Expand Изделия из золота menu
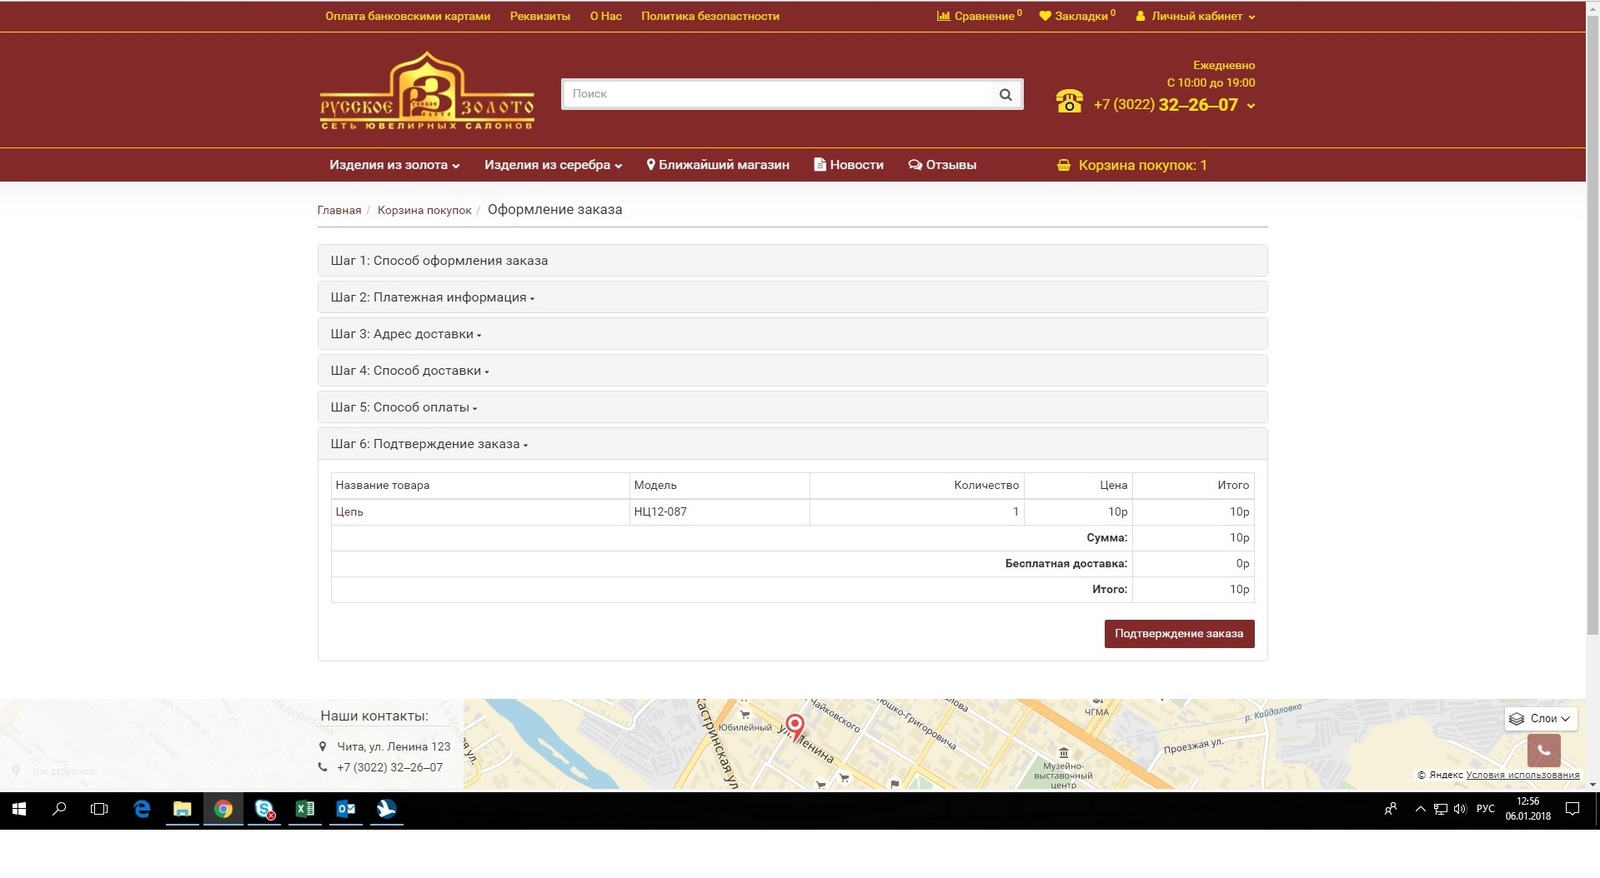Image resolution: width=1600 pixels, height=878 pixels. click(394, 165)
